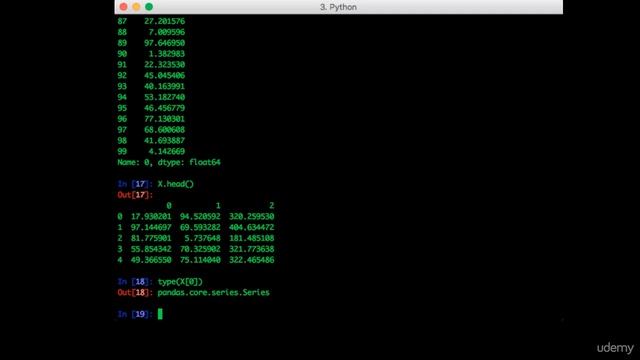Minimize the terminal with the yellow button
The image size is (640, 360).
tap(136, 7)
